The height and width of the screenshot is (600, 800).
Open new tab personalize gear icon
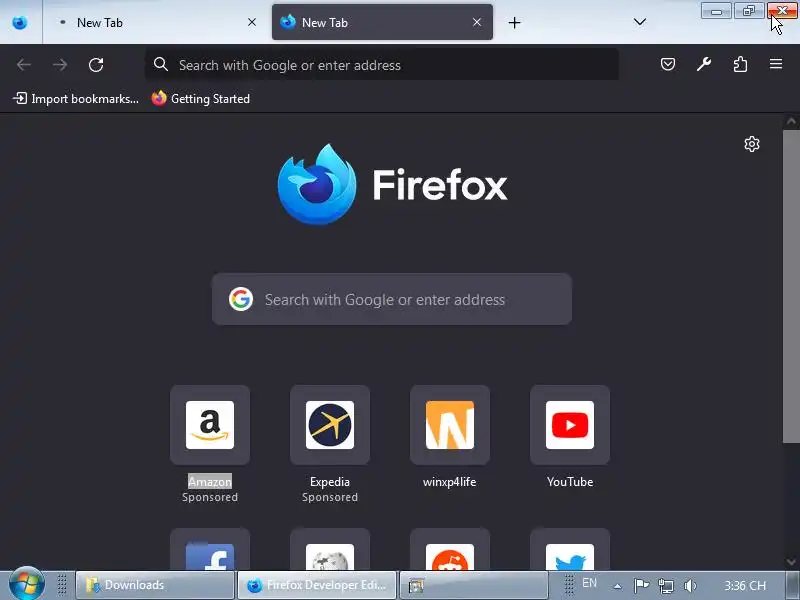coord(752,144)
